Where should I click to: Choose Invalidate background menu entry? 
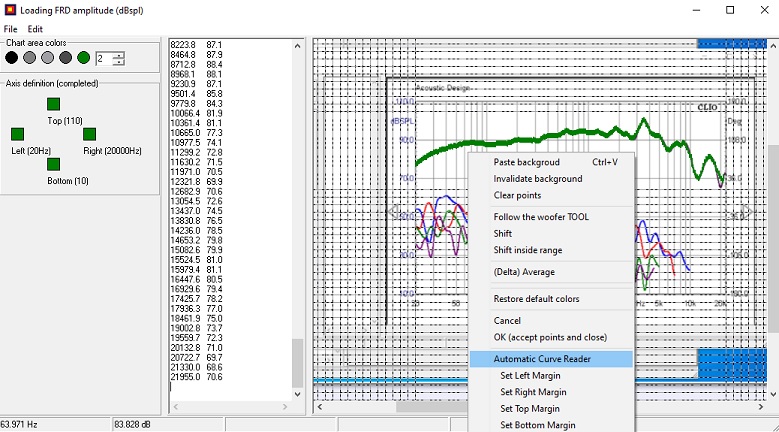[551, 179]
